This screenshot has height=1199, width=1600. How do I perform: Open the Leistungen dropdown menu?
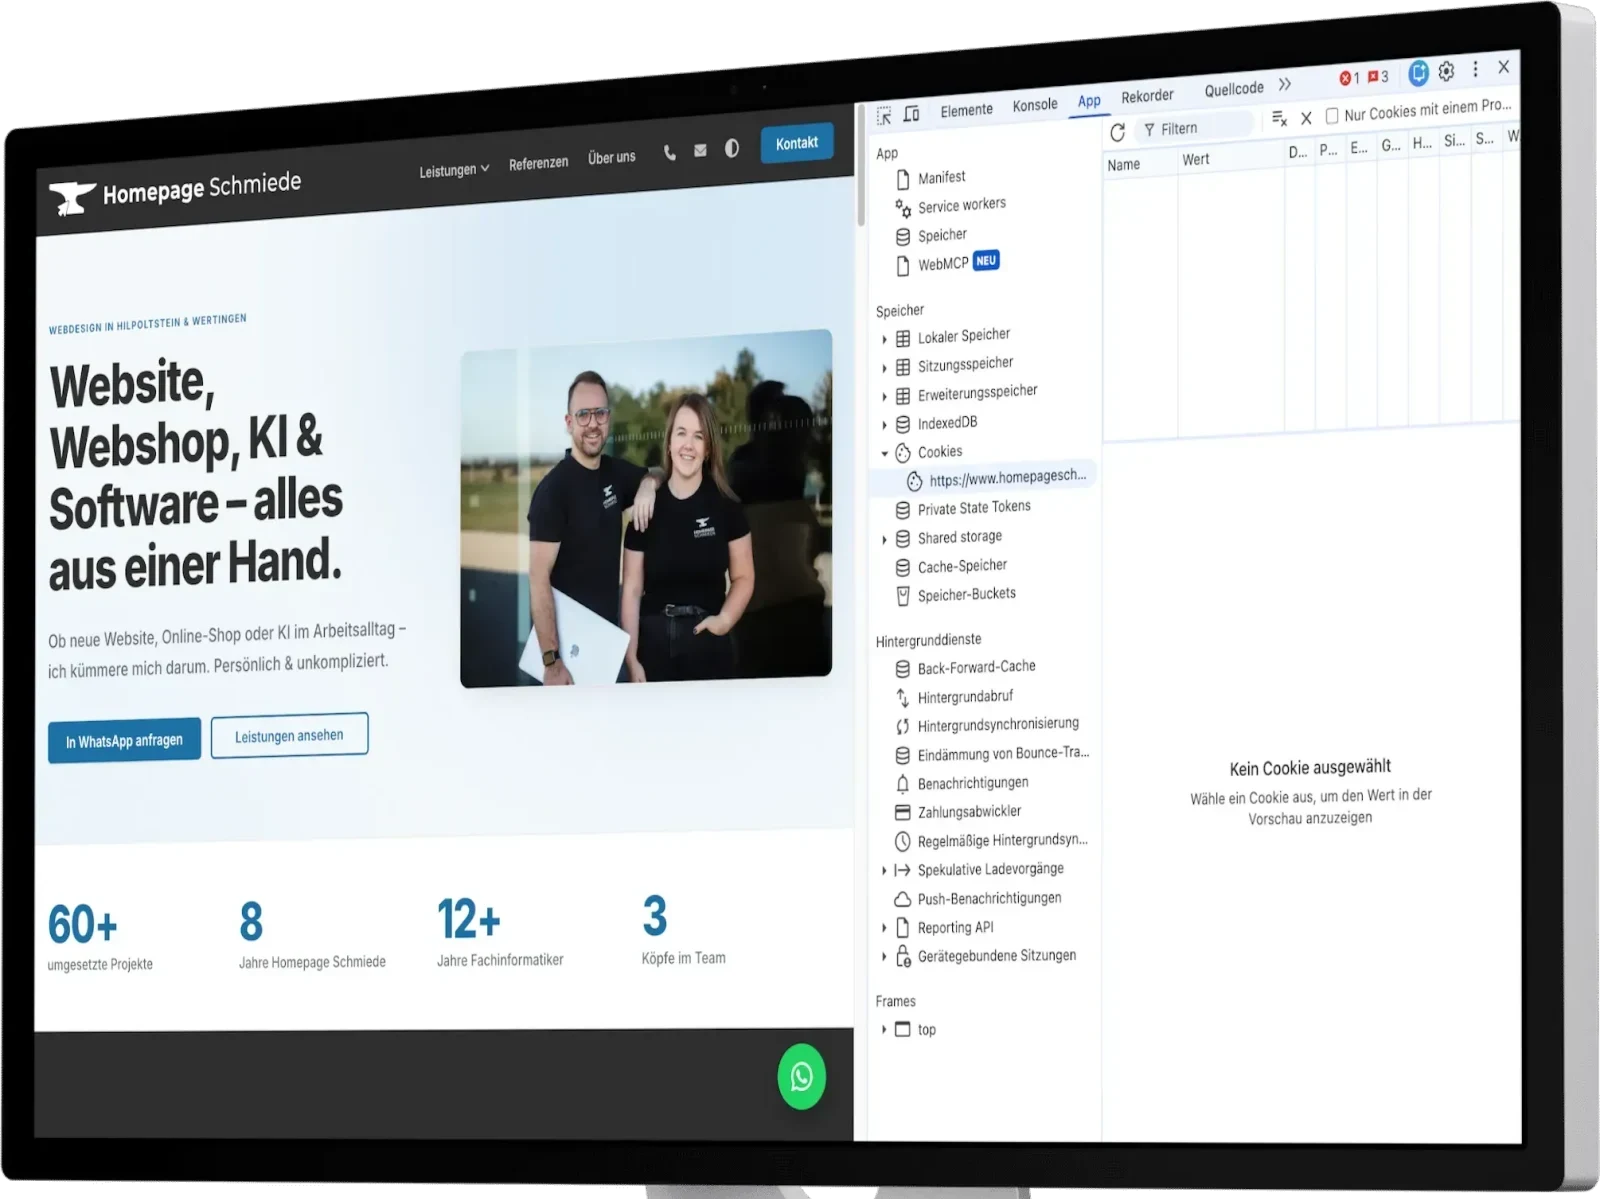click(x=454, y=170)
